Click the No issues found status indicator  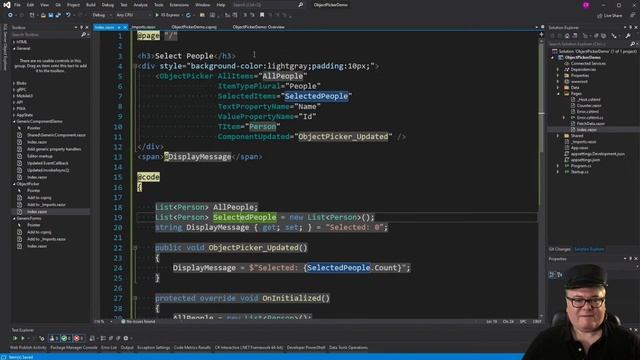pyautogui.click(x=138, y=322)
